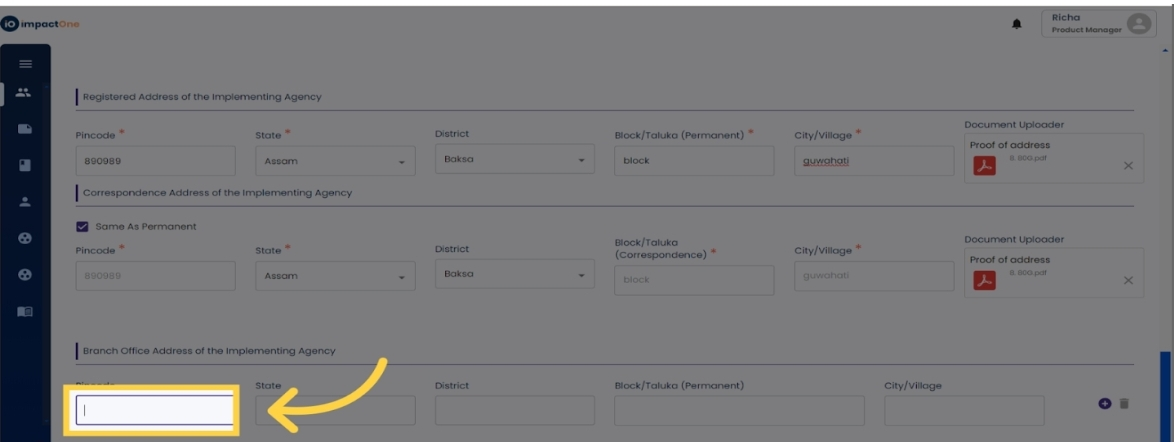Image resolution: width=1174 pixels, height=442 pixels.
Task: Open the correspondence address District dropdown
Action: coord(515,275)
